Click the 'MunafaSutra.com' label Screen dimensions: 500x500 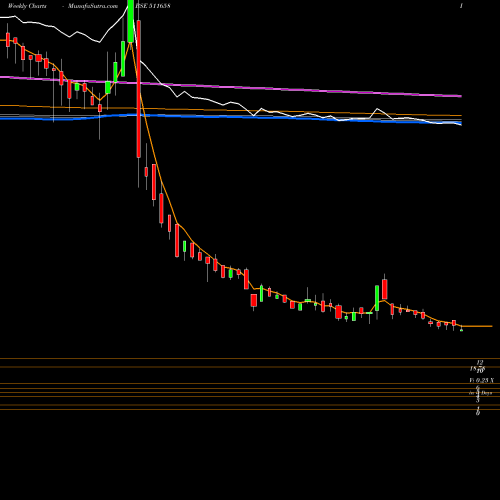click(x=93, y=6)
